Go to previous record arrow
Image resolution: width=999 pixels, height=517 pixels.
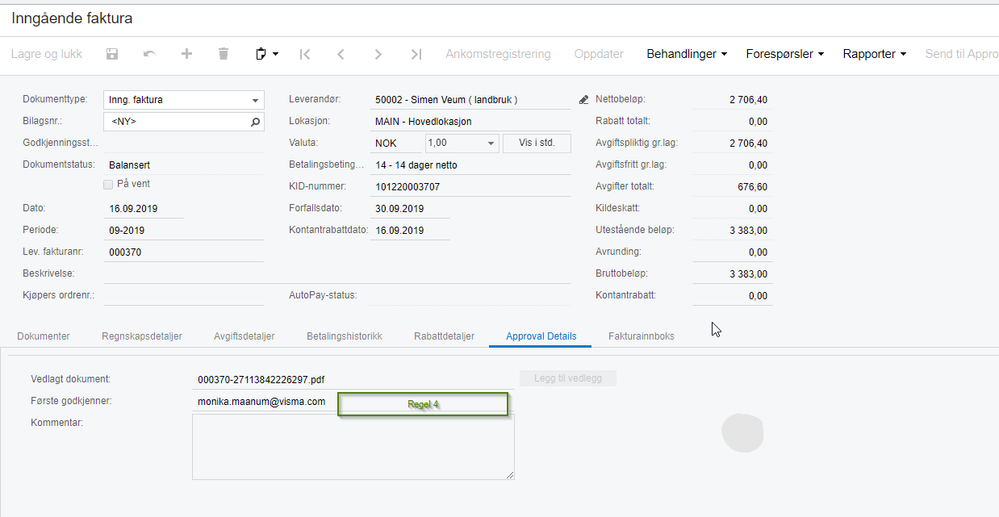pos(341,54)
